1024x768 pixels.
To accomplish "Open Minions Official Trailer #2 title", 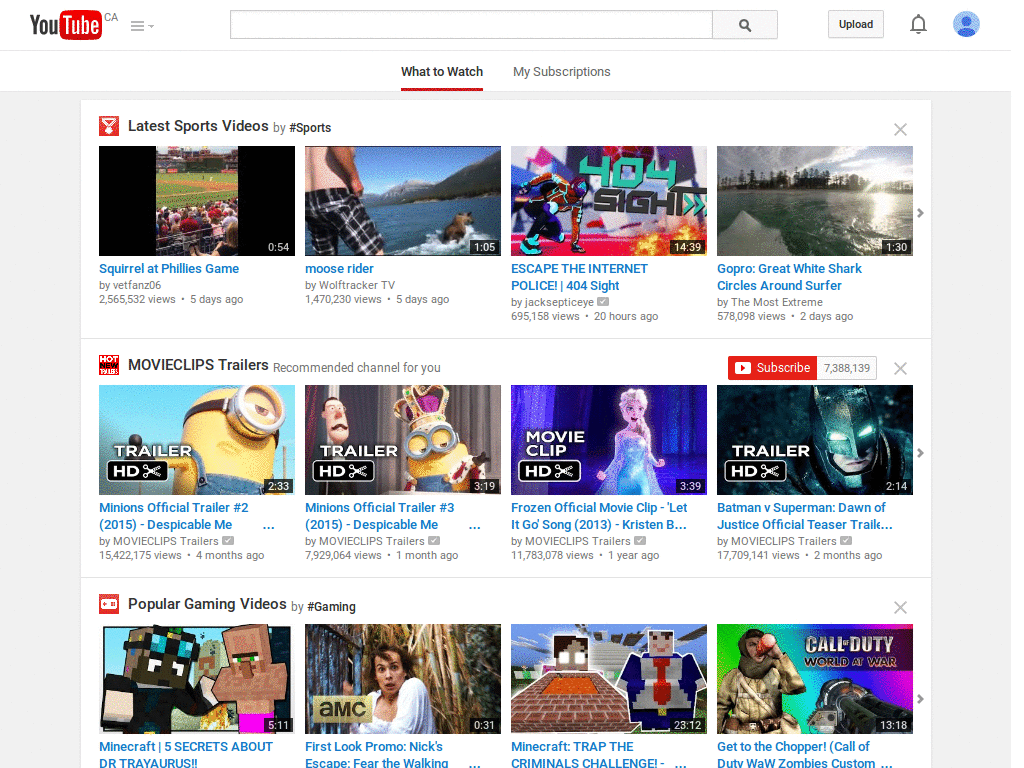I will [174, 516].
